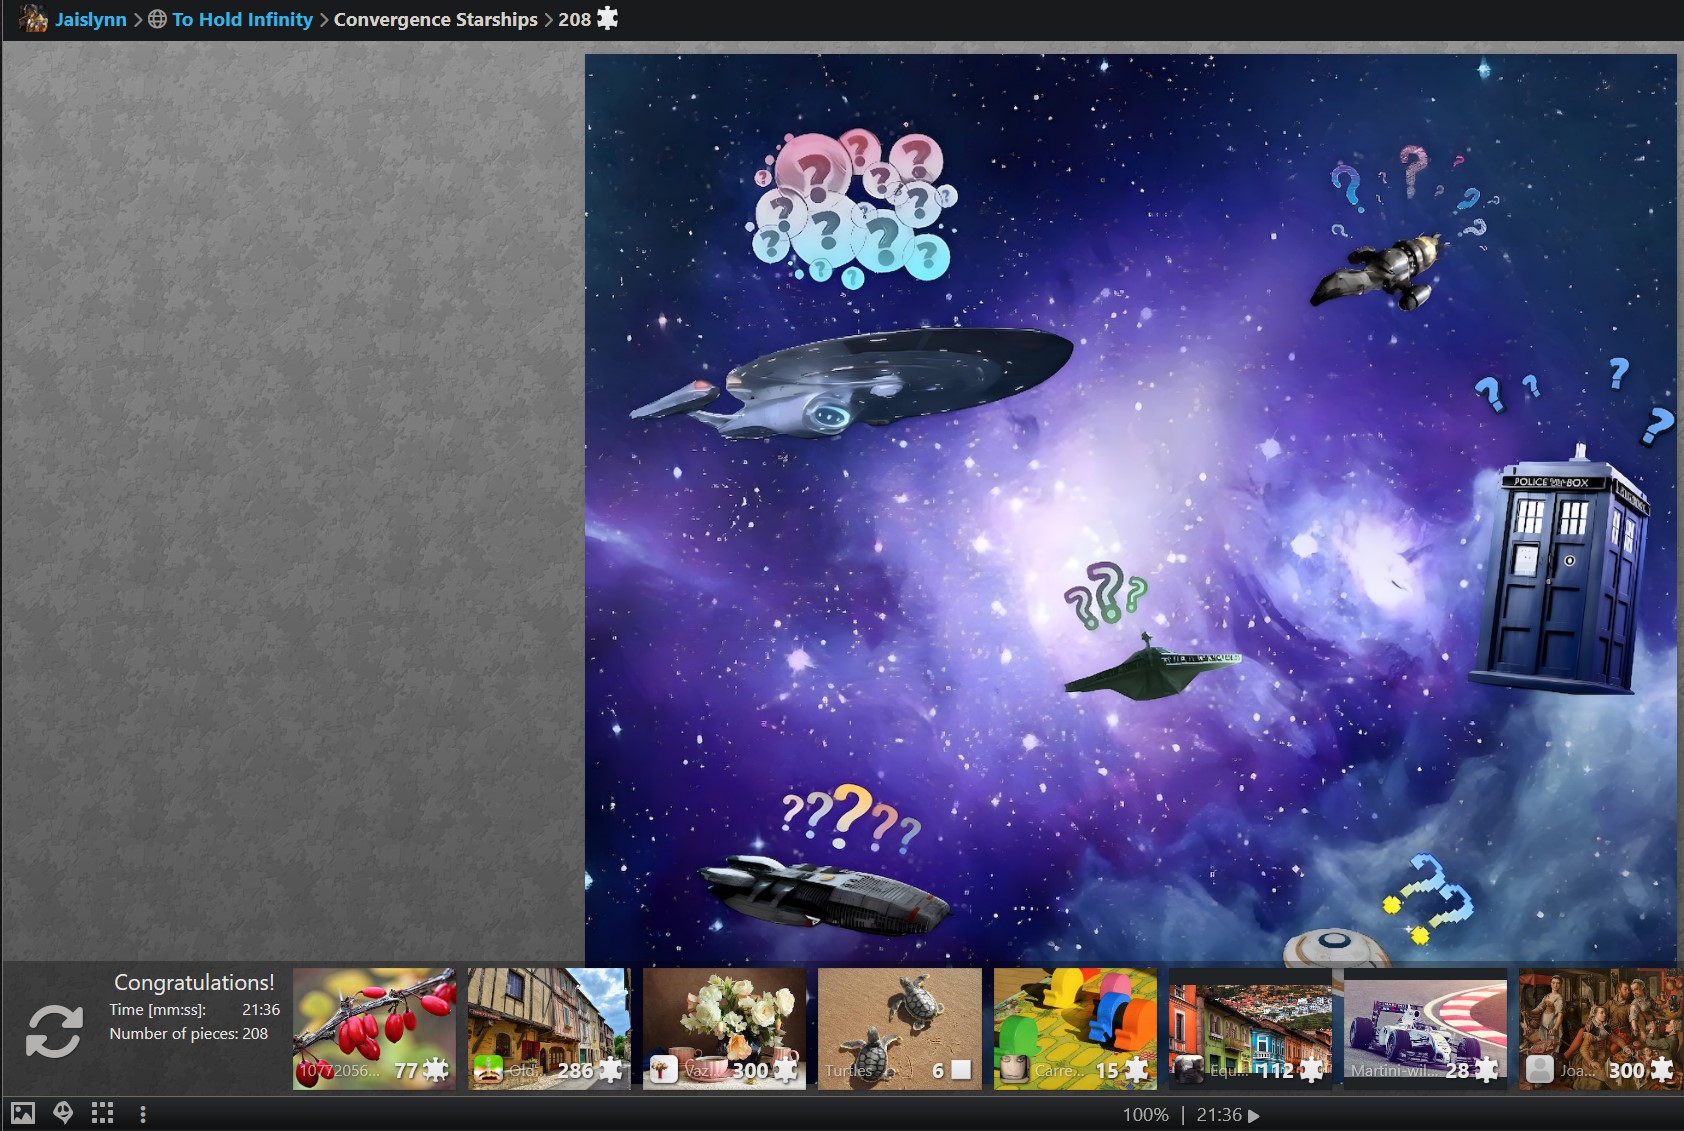This screenshot has height=1131, width=1684.
Task: Open the flower vase 300-piece puzzle thumbnail
Action: (724, 1028)
